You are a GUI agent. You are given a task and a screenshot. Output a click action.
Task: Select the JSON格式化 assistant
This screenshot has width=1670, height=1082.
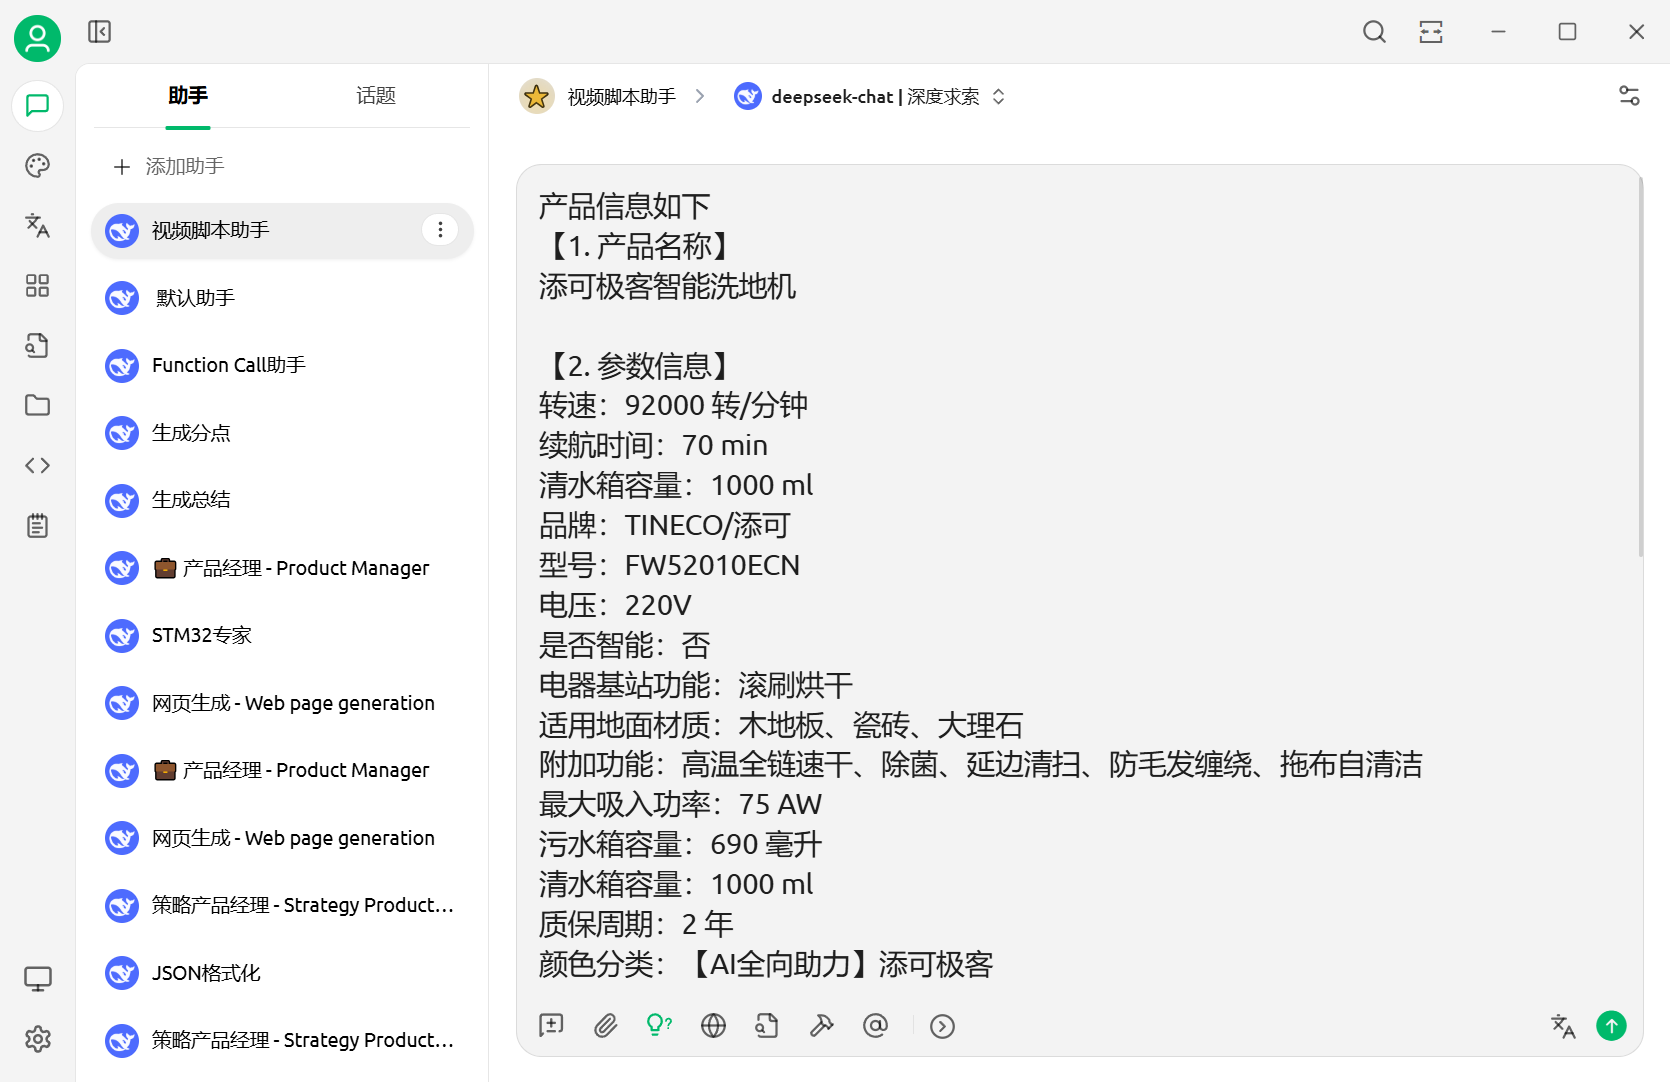click(282, 973)
